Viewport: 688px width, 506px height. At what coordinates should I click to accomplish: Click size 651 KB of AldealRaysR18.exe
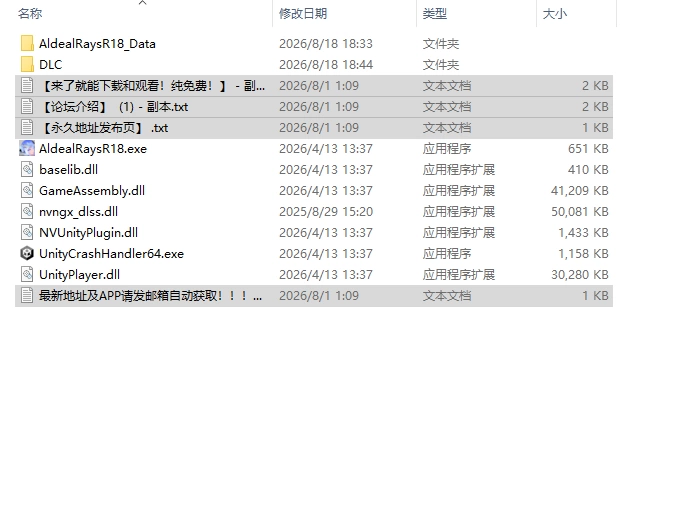[588, 149]
